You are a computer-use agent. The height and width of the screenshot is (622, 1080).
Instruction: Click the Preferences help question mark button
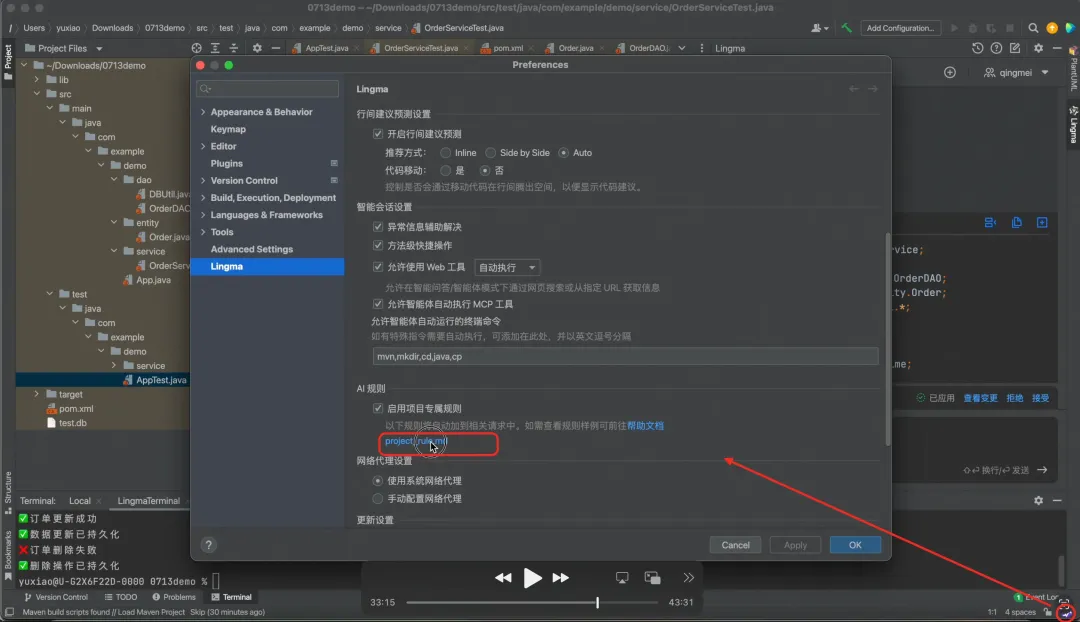click(209, 545)
